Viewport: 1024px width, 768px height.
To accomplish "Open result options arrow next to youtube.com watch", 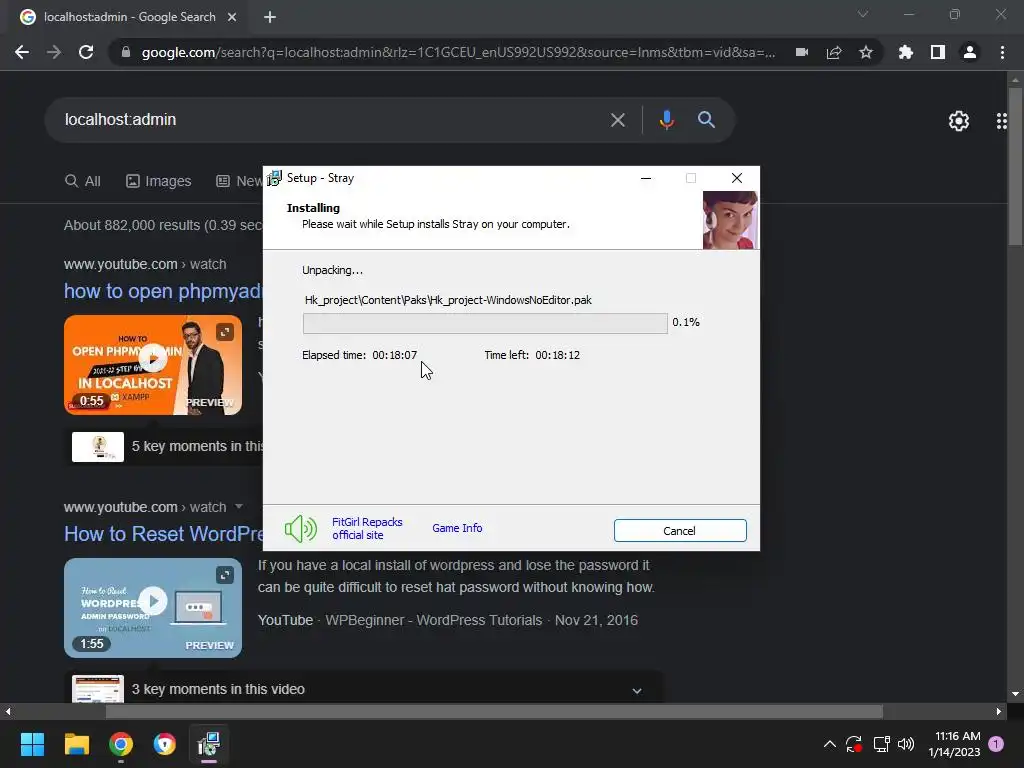I will coord(238,507).
